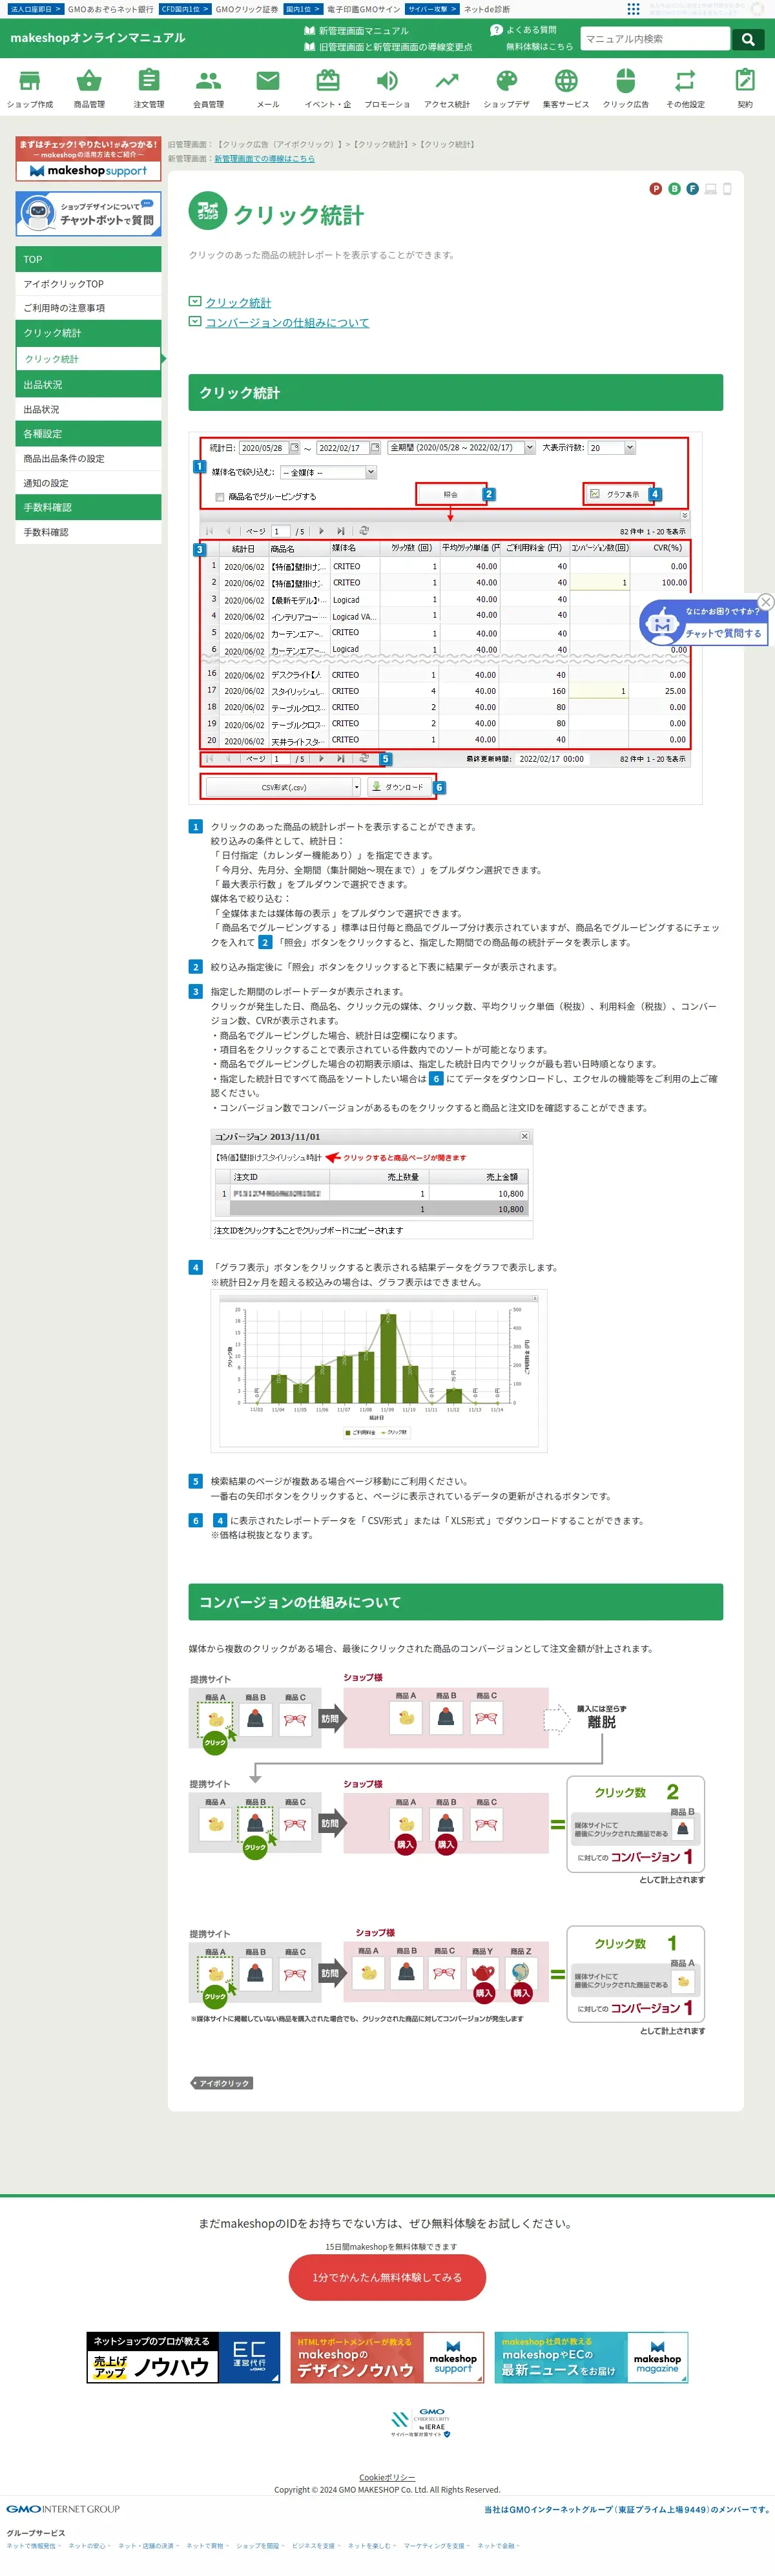Click the よくある質問 question mark link

523,30
